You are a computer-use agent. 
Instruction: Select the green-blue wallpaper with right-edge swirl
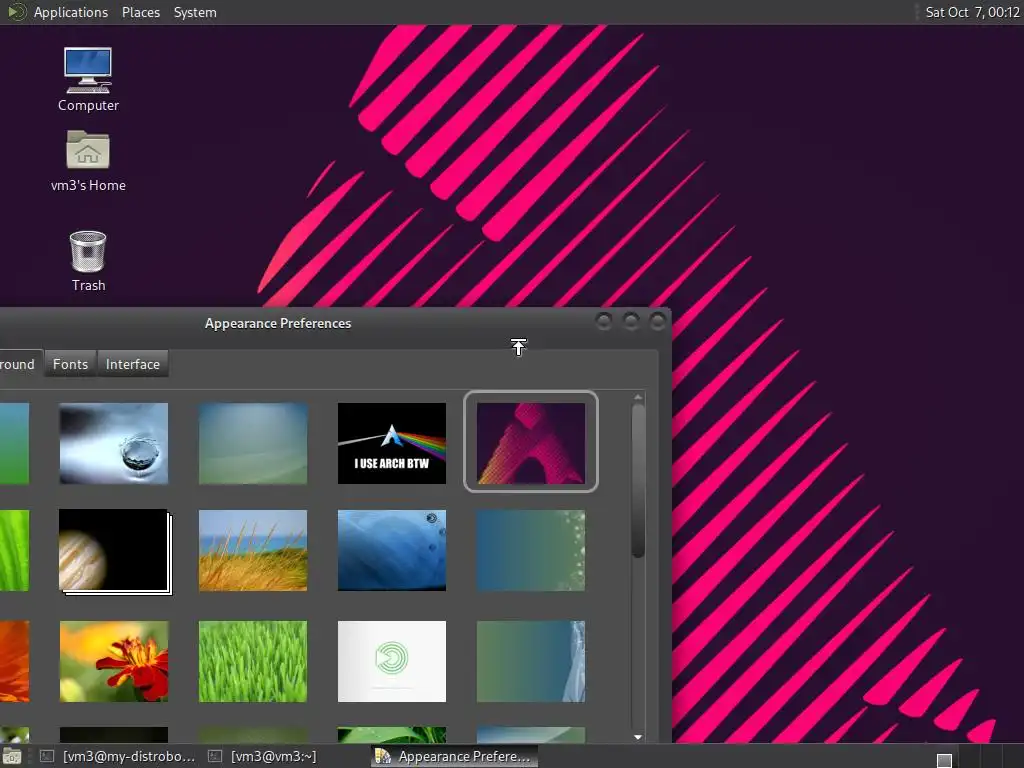pos(531,662)
